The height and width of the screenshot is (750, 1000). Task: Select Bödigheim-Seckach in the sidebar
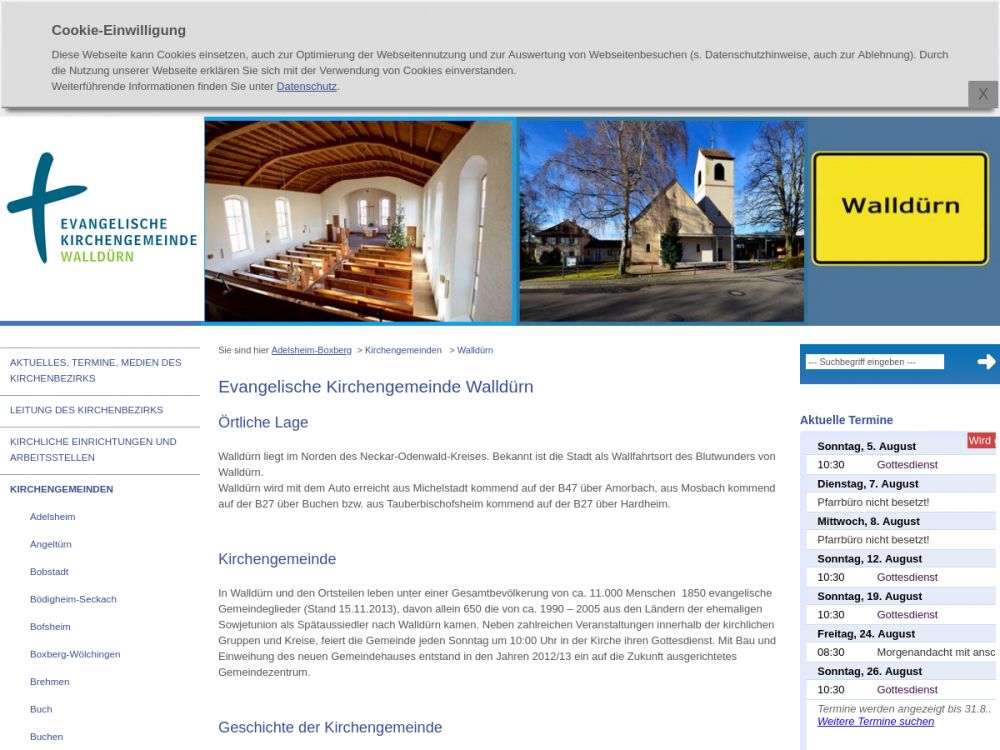(x=73, y=599)
